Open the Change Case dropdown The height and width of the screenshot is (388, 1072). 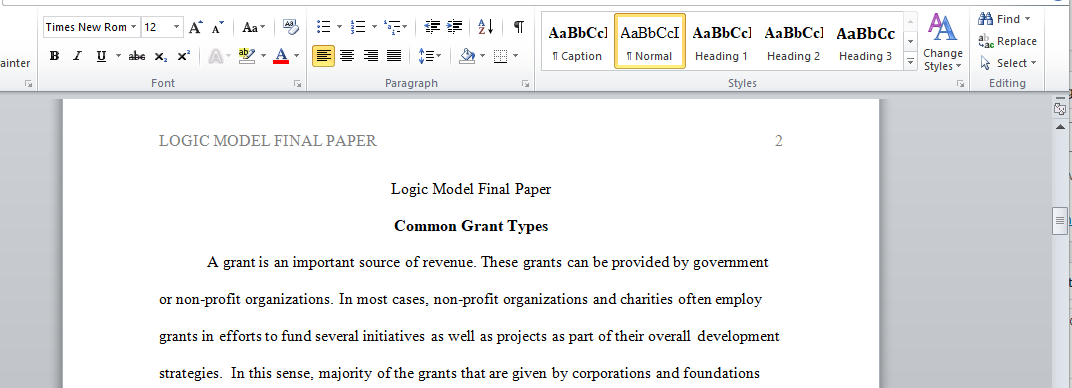pyautogui.click(x=254, y=27)
